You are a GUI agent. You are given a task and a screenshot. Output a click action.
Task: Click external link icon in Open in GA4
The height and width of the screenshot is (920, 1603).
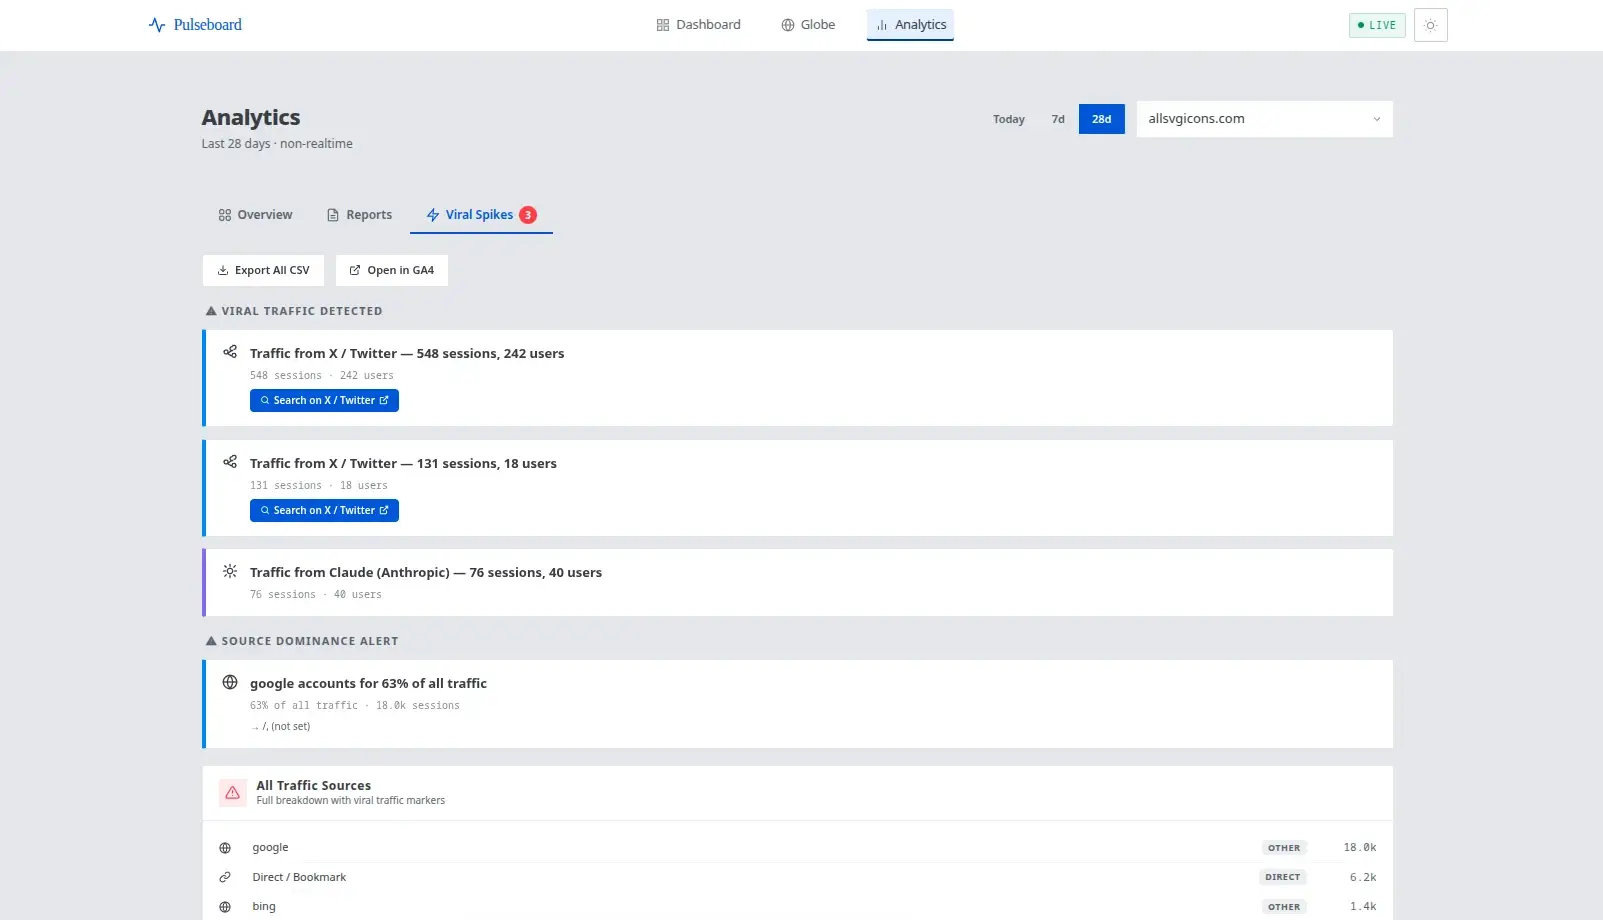pyautogui.click(x=355, y=270)
